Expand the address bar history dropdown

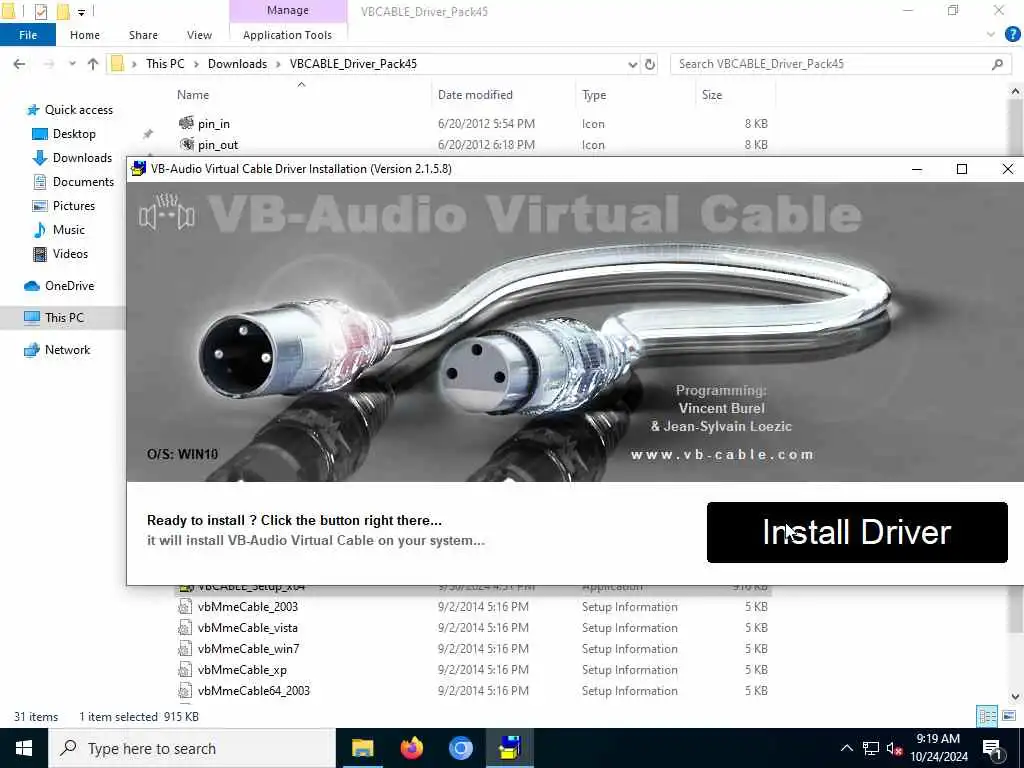point(632,64)
